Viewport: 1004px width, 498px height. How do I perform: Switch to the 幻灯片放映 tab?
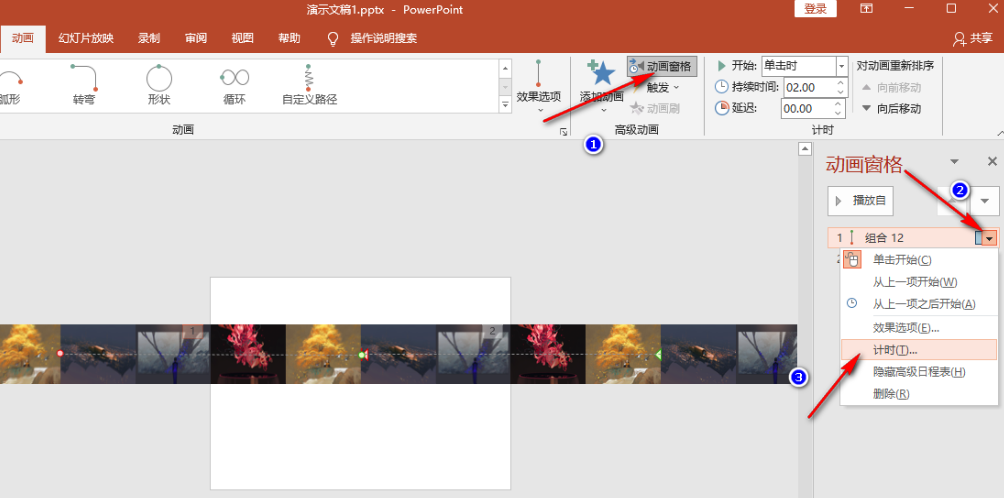(86, 39)
